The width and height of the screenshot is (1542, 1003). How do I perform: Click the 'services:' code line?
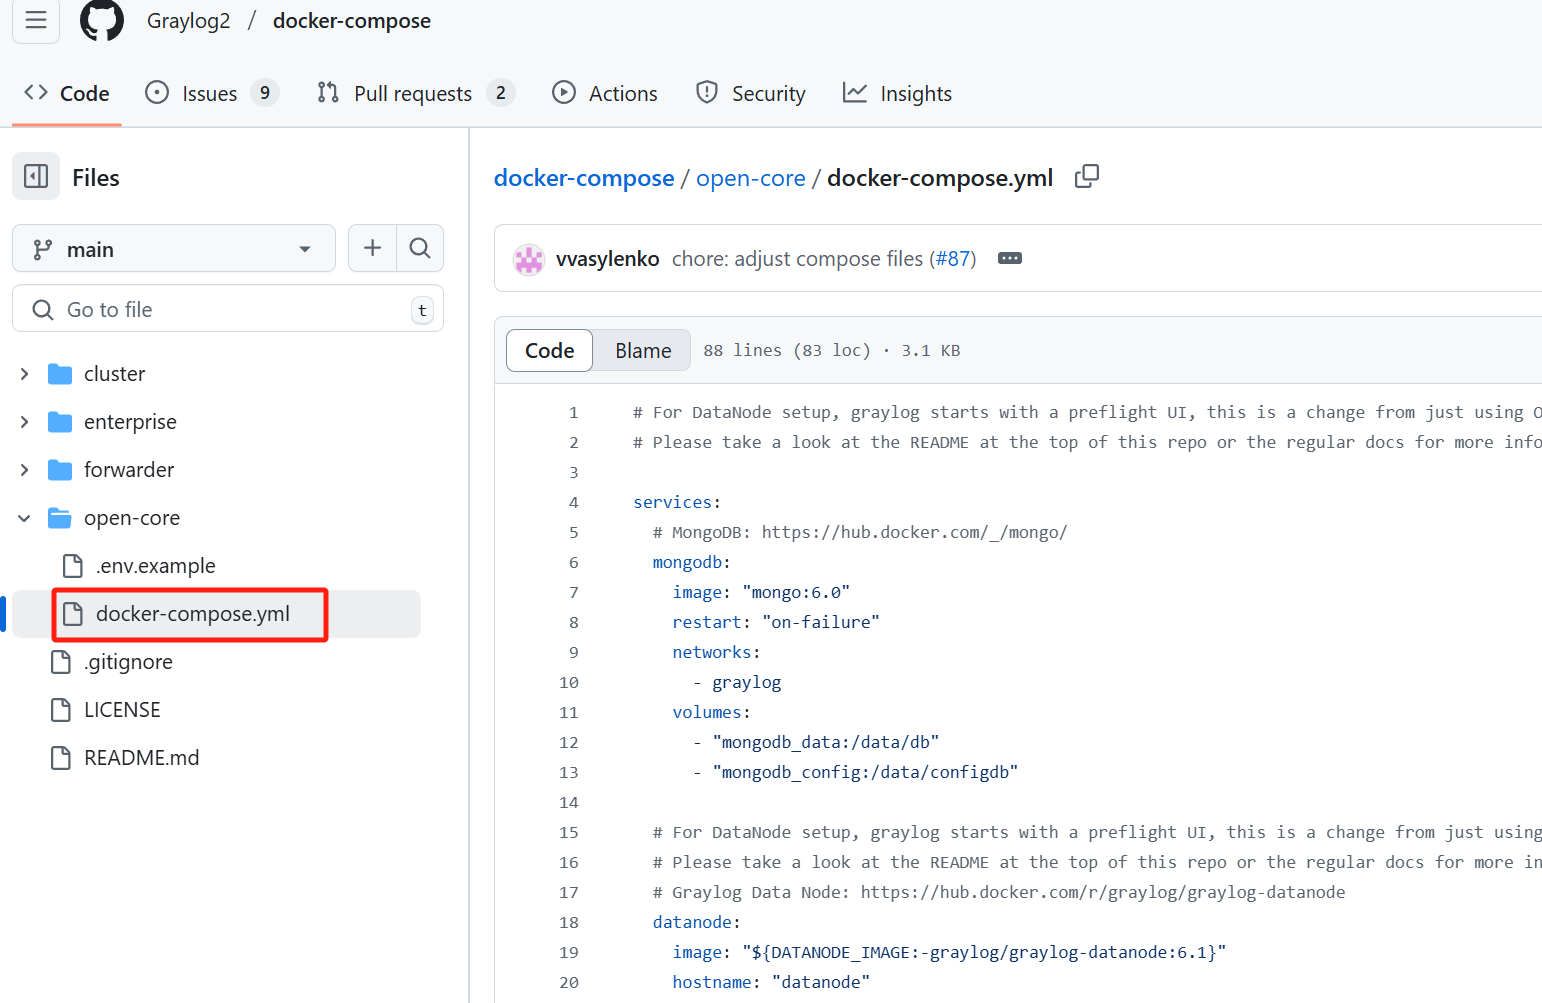click(677, 502)
